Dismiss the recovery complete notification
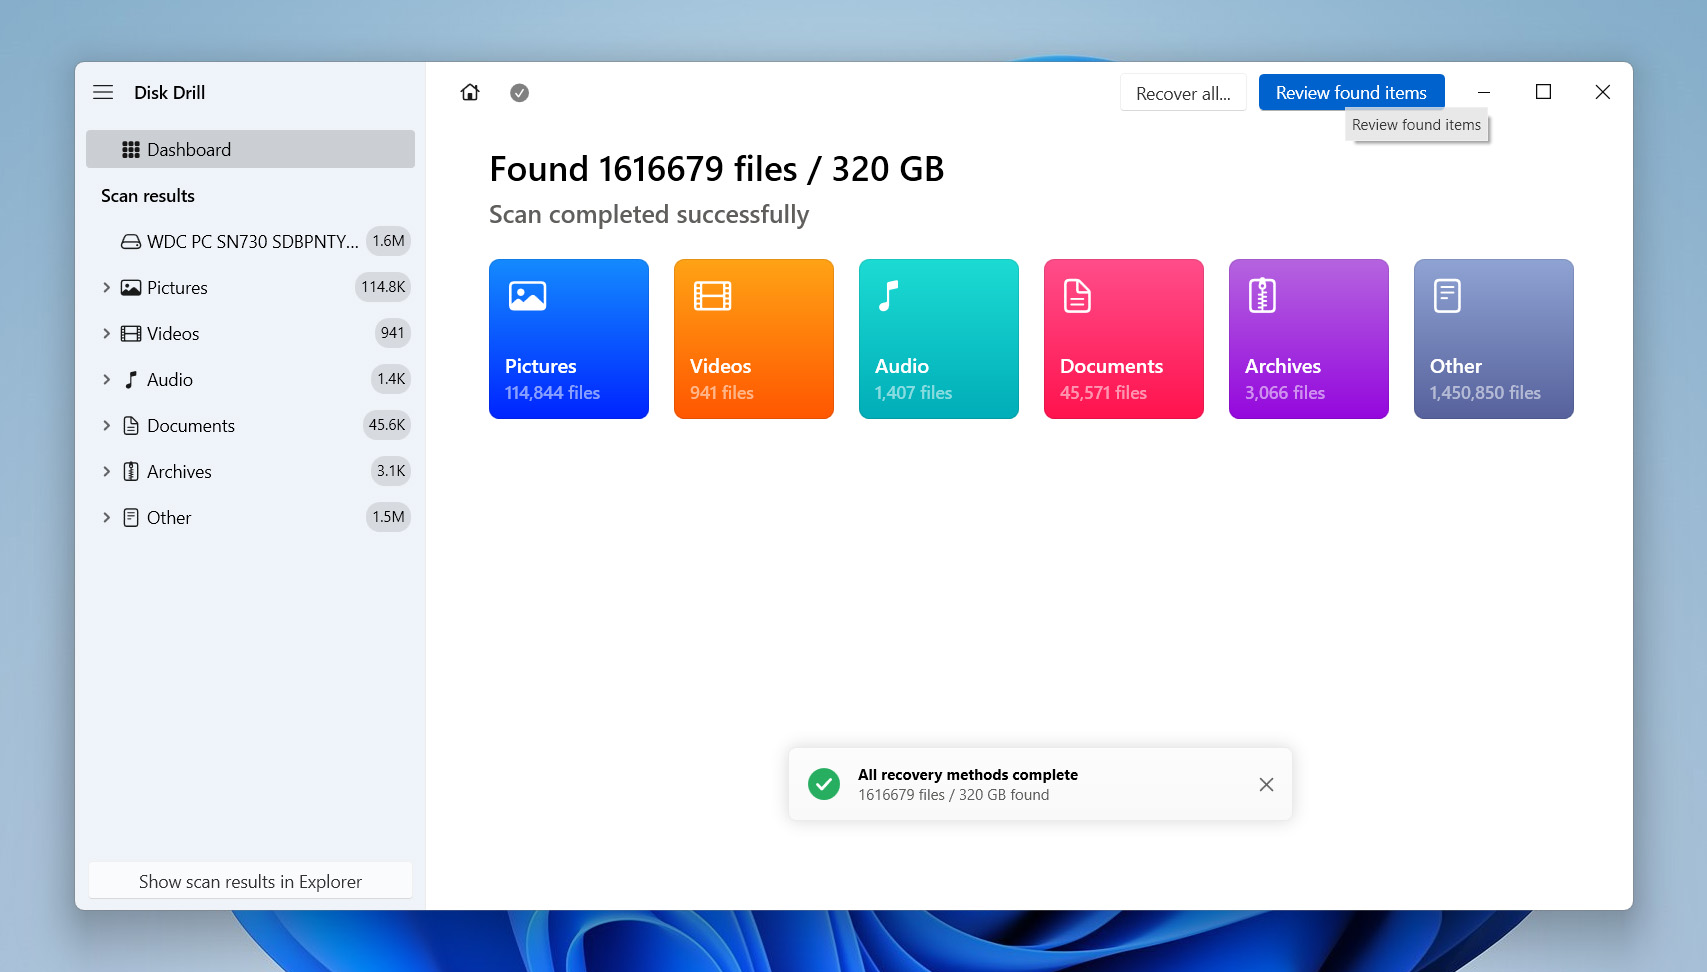 (x=1266, y=785)
